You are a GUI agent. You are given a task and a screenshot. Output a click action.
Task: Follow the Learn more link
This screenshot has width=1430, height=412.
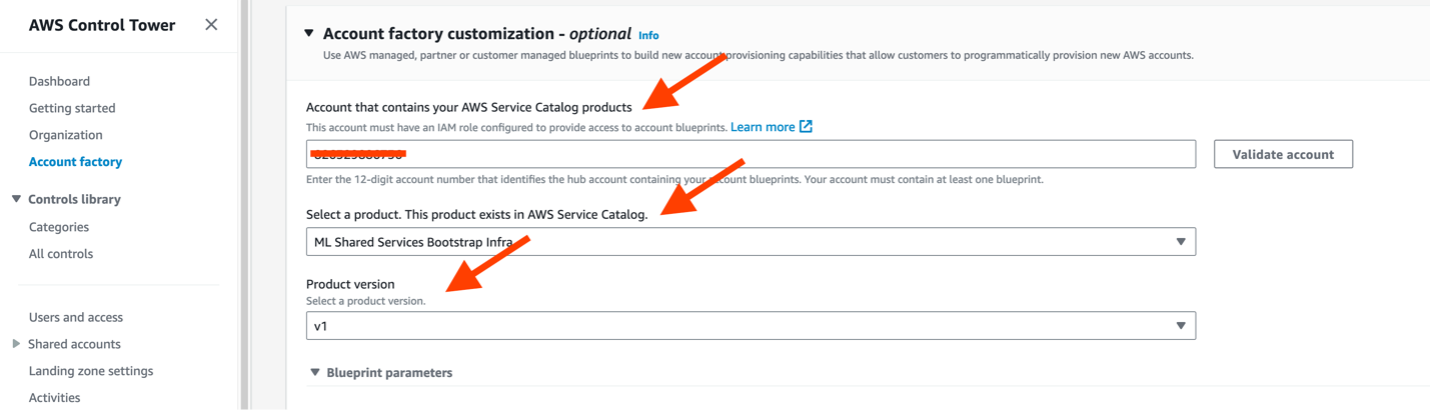(763, 127)
